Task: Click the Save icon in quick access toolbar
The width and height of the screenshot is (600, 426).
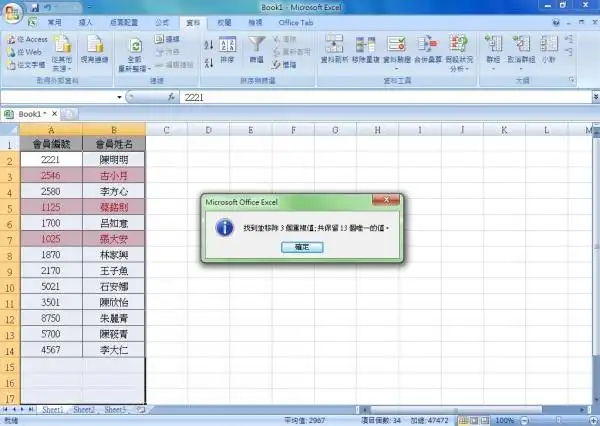Action: click(x=35, y=7)
